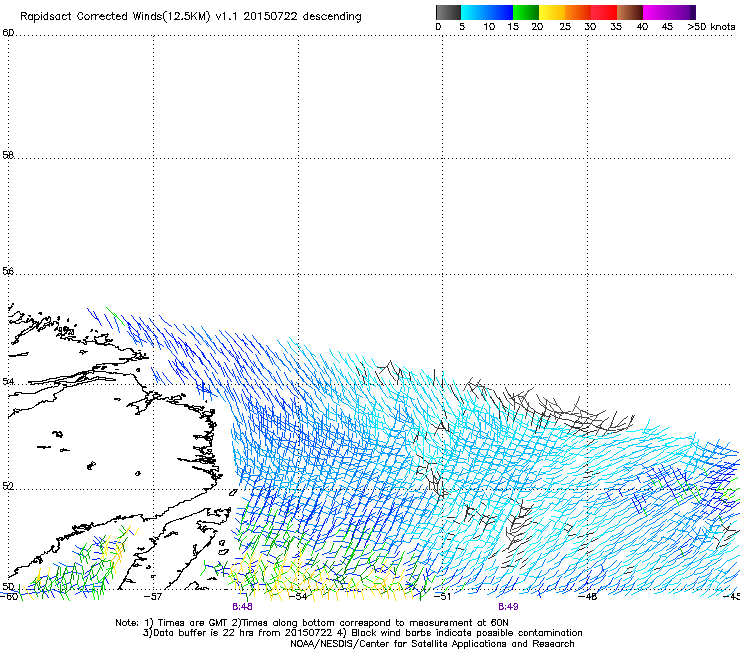Click the 'Data buffer is 22 hrs' note

tap(238, 633)
